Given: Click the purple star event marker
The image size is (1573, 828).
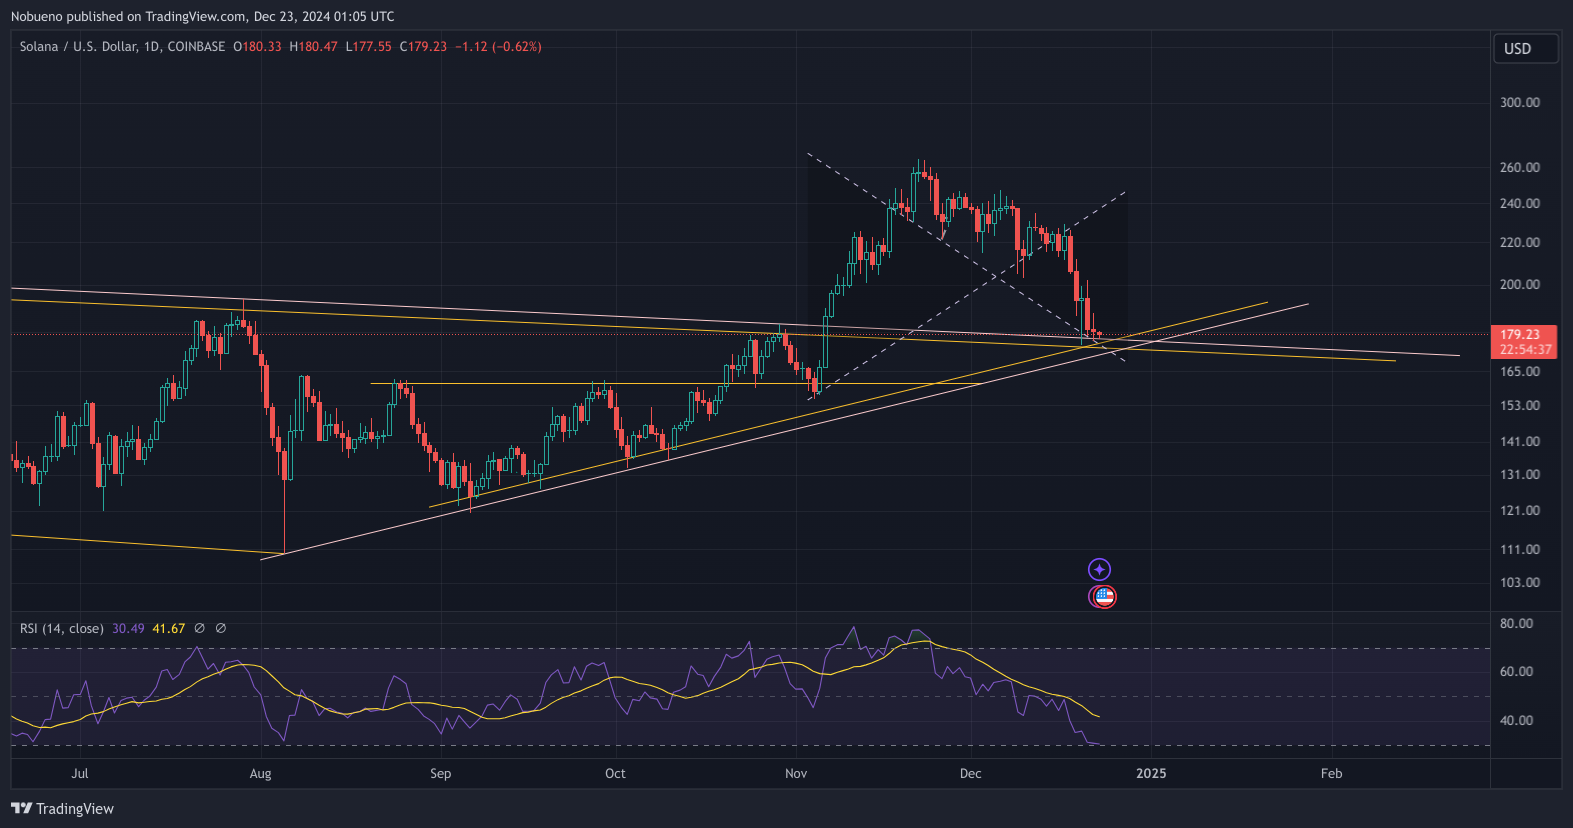Looking at the screenshot, I should [1099, 569].
